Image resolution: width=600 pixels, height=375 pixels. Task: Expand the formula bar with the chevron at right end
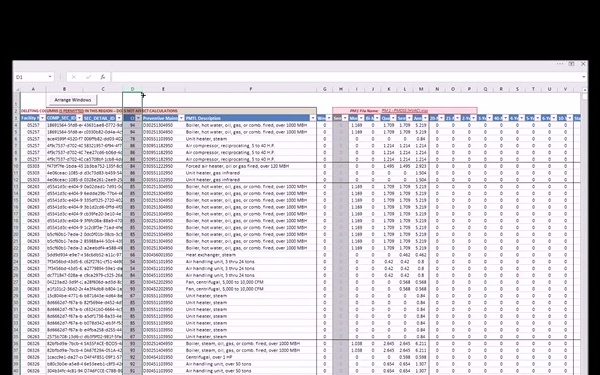click(x=584, y=77)
